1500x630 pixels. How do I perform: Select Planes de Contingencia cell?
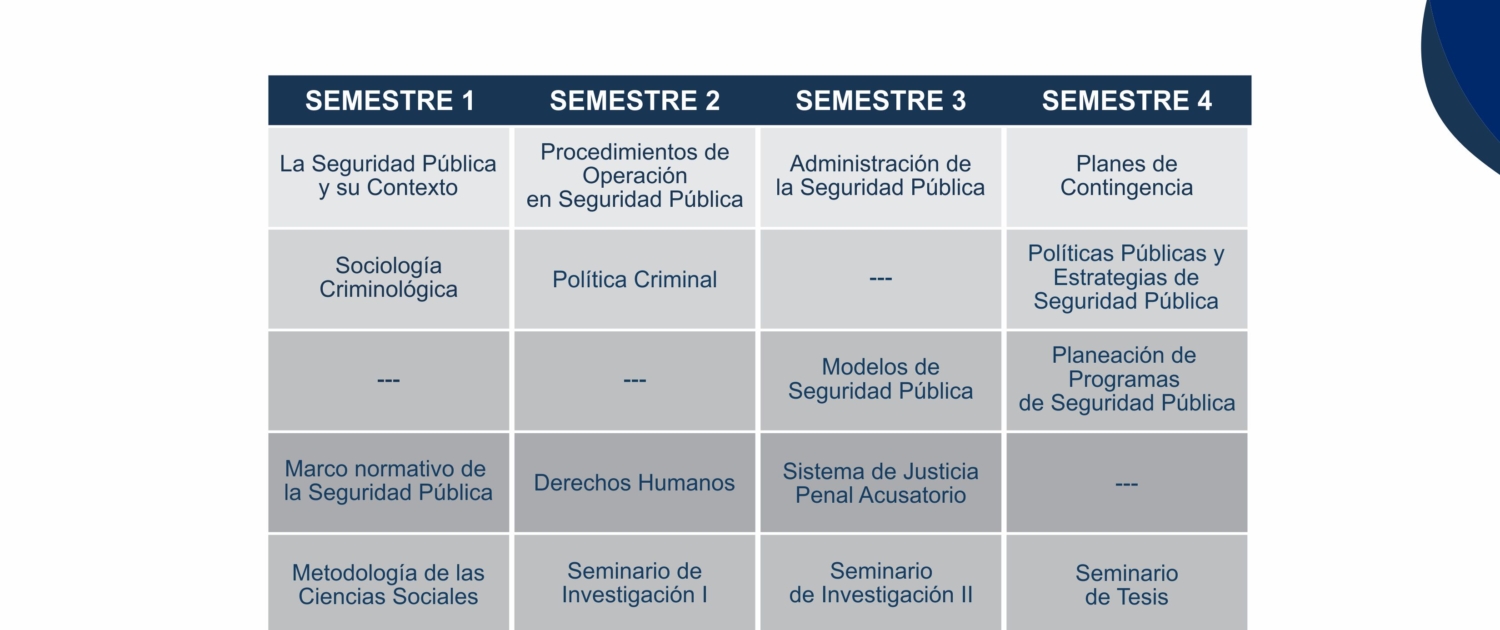click(x=1127, y=177)
